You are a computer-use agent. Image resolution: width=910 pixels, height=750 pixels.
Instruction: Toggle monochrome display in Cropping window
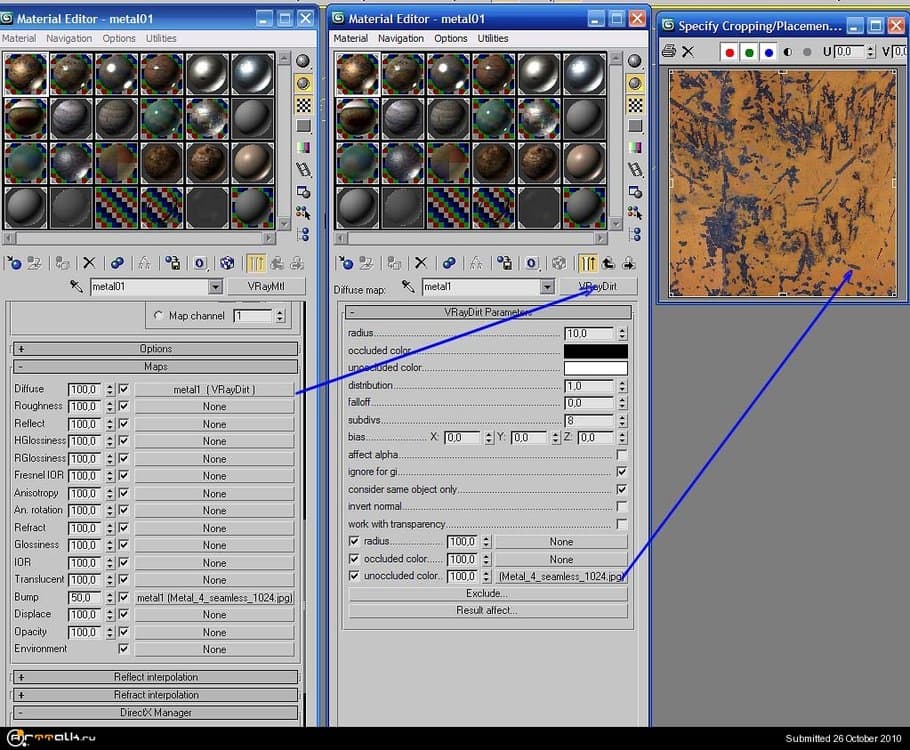click(x=787, y=52)
